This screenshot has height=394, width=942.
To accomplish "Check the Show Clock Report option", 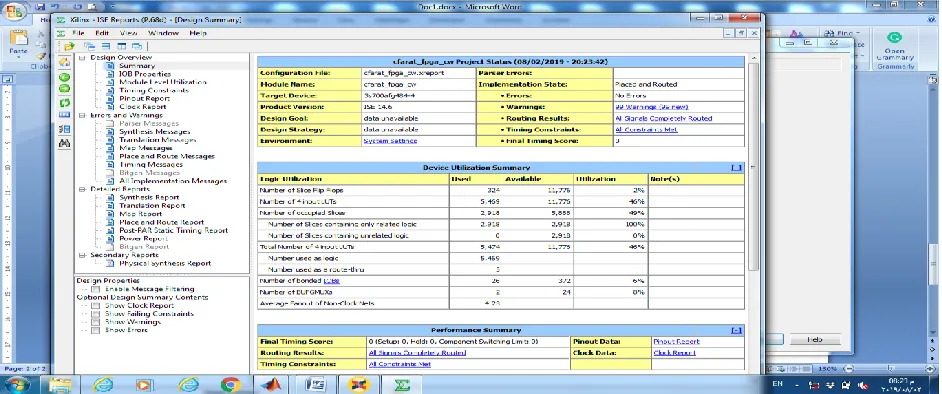I will tap(96, 306).
